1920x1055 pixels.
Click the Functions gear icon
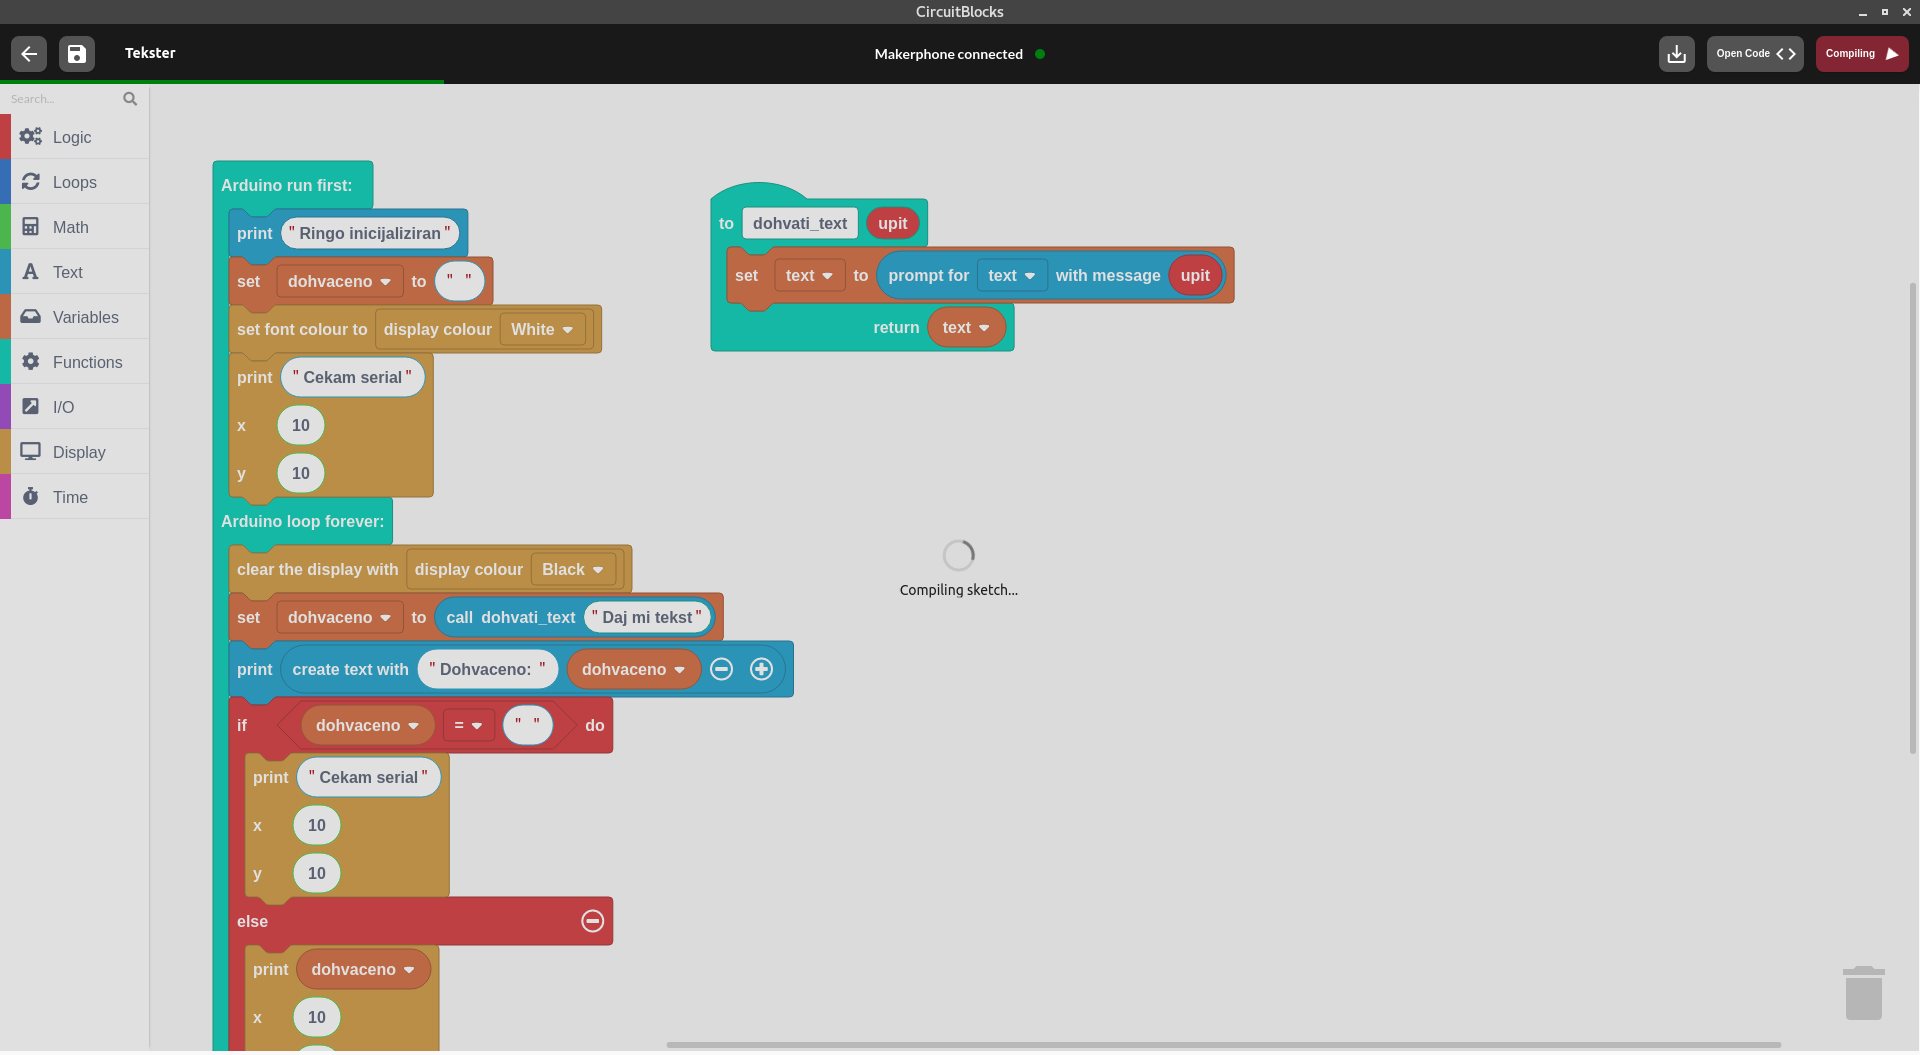point(31,361)
